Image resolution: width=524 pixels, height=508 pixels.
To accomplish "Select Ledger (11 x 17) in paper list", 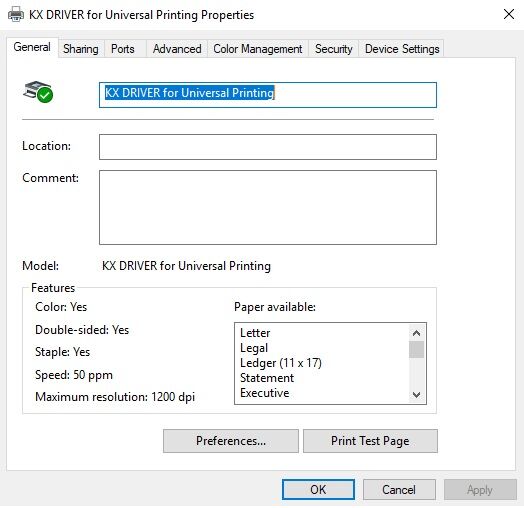I will point(281,363).
